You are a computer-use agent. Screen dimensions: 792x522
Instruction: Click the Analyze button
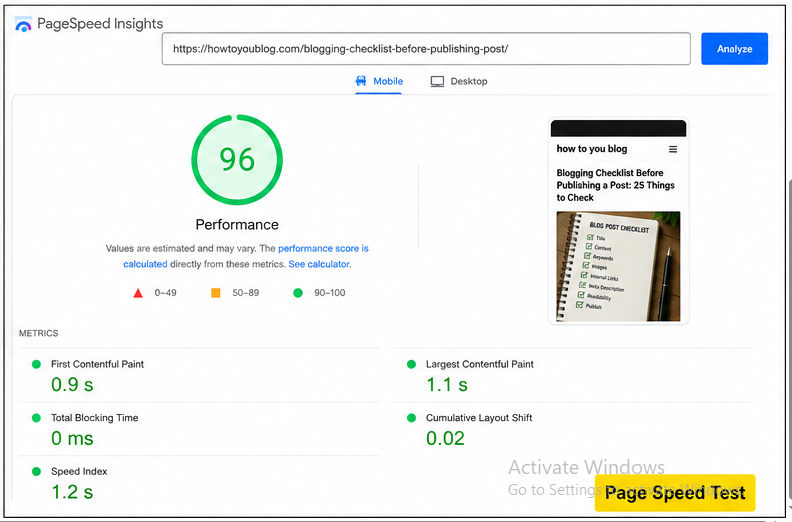pos(734,49)
